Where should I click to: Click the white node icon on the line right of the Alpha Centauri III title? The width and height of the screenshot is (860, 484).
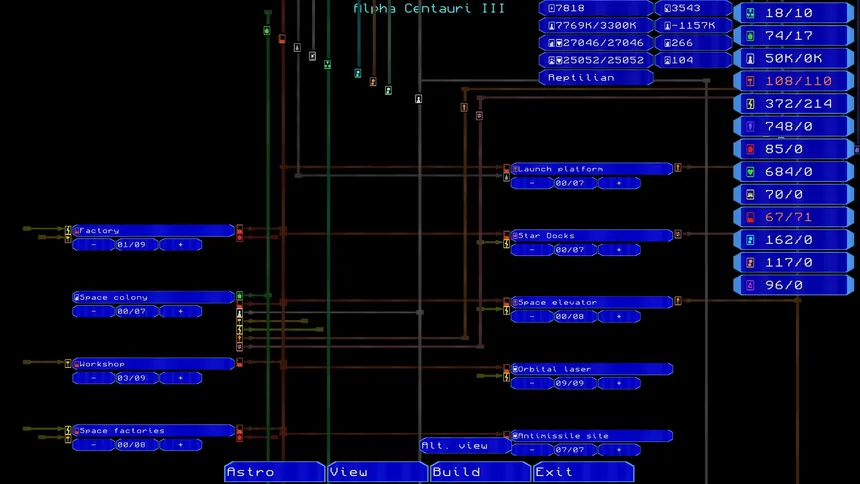418,99
